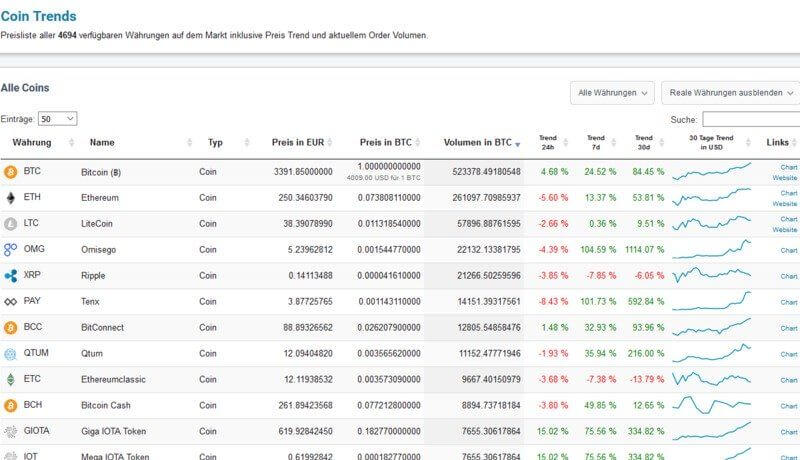The width and height of the screenshot is (800, 460).
Task: Click Bitcoin Cash 30-day trend sparkline
Action: (x=712, y=405)
